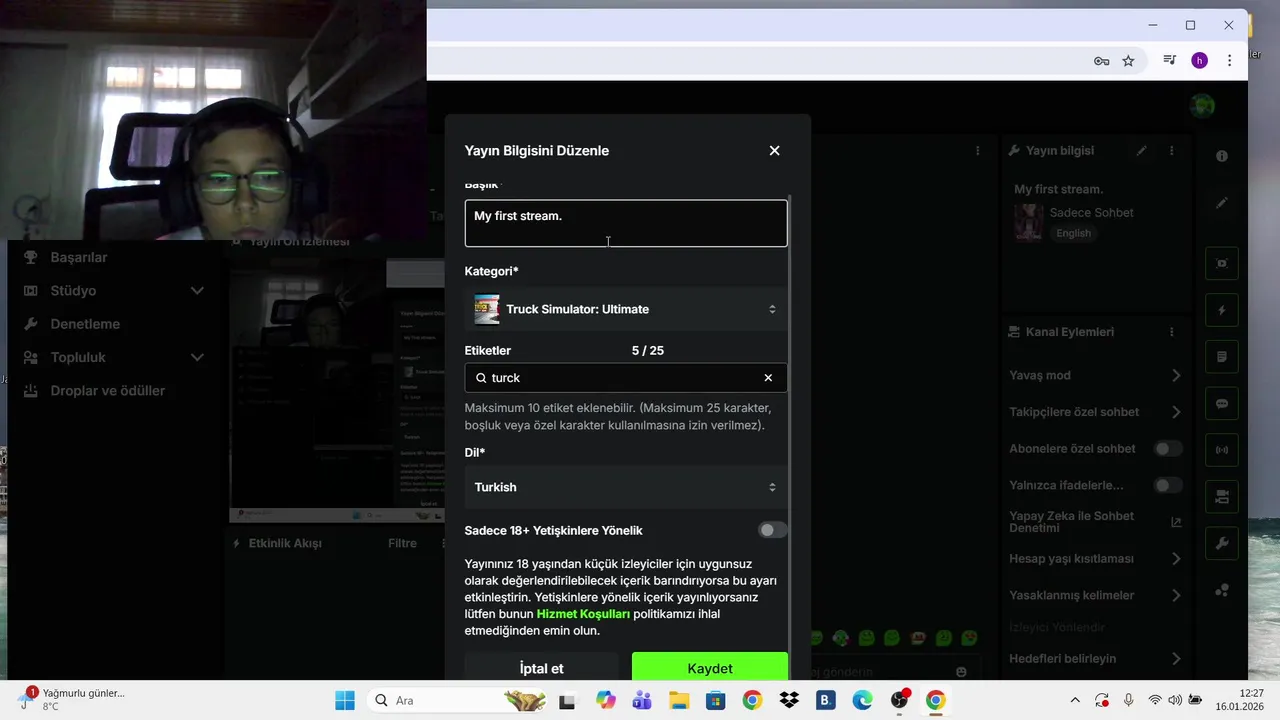
Task: Click the Filtre option in Etkinlik Akışı
Action: (402, 544)
